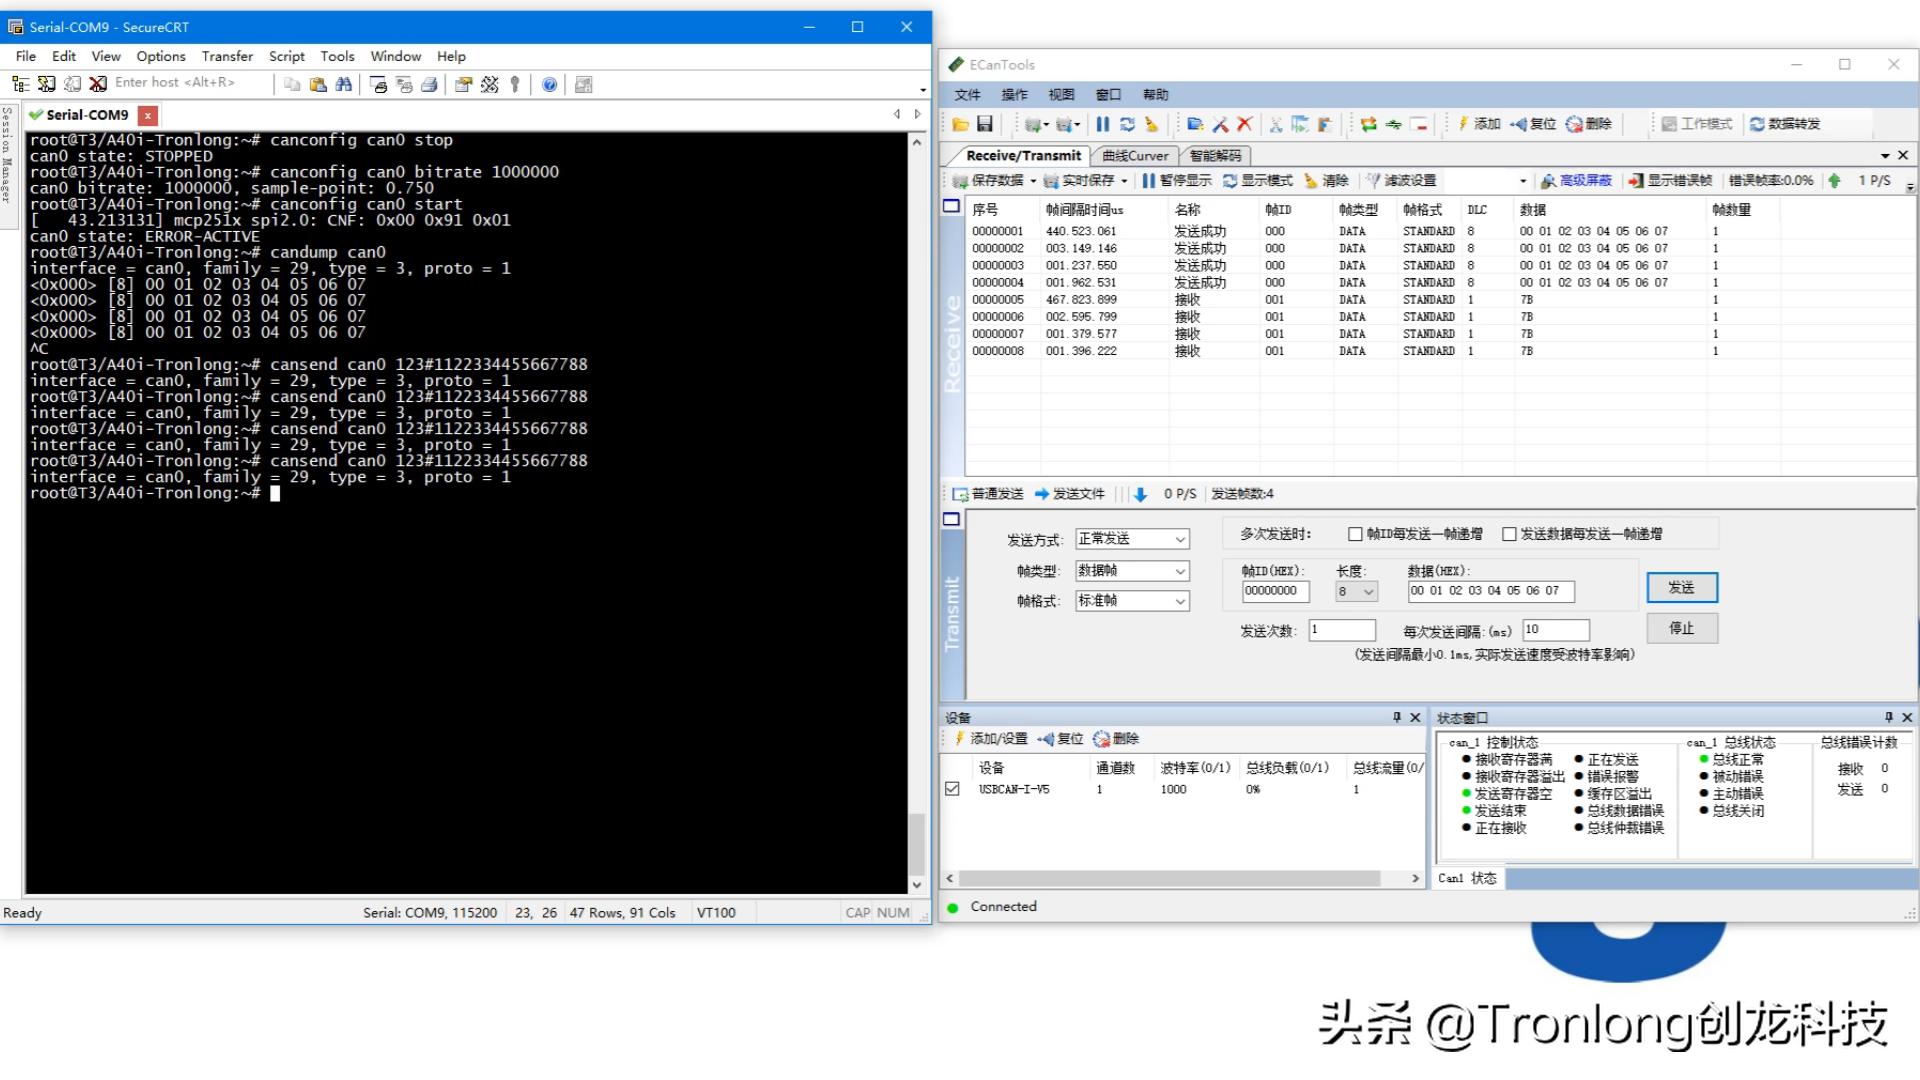This screenshot has width=1920, height=1080.
Task: Click 显示错误帧 show error frames item
Action: coord(1670,180)
